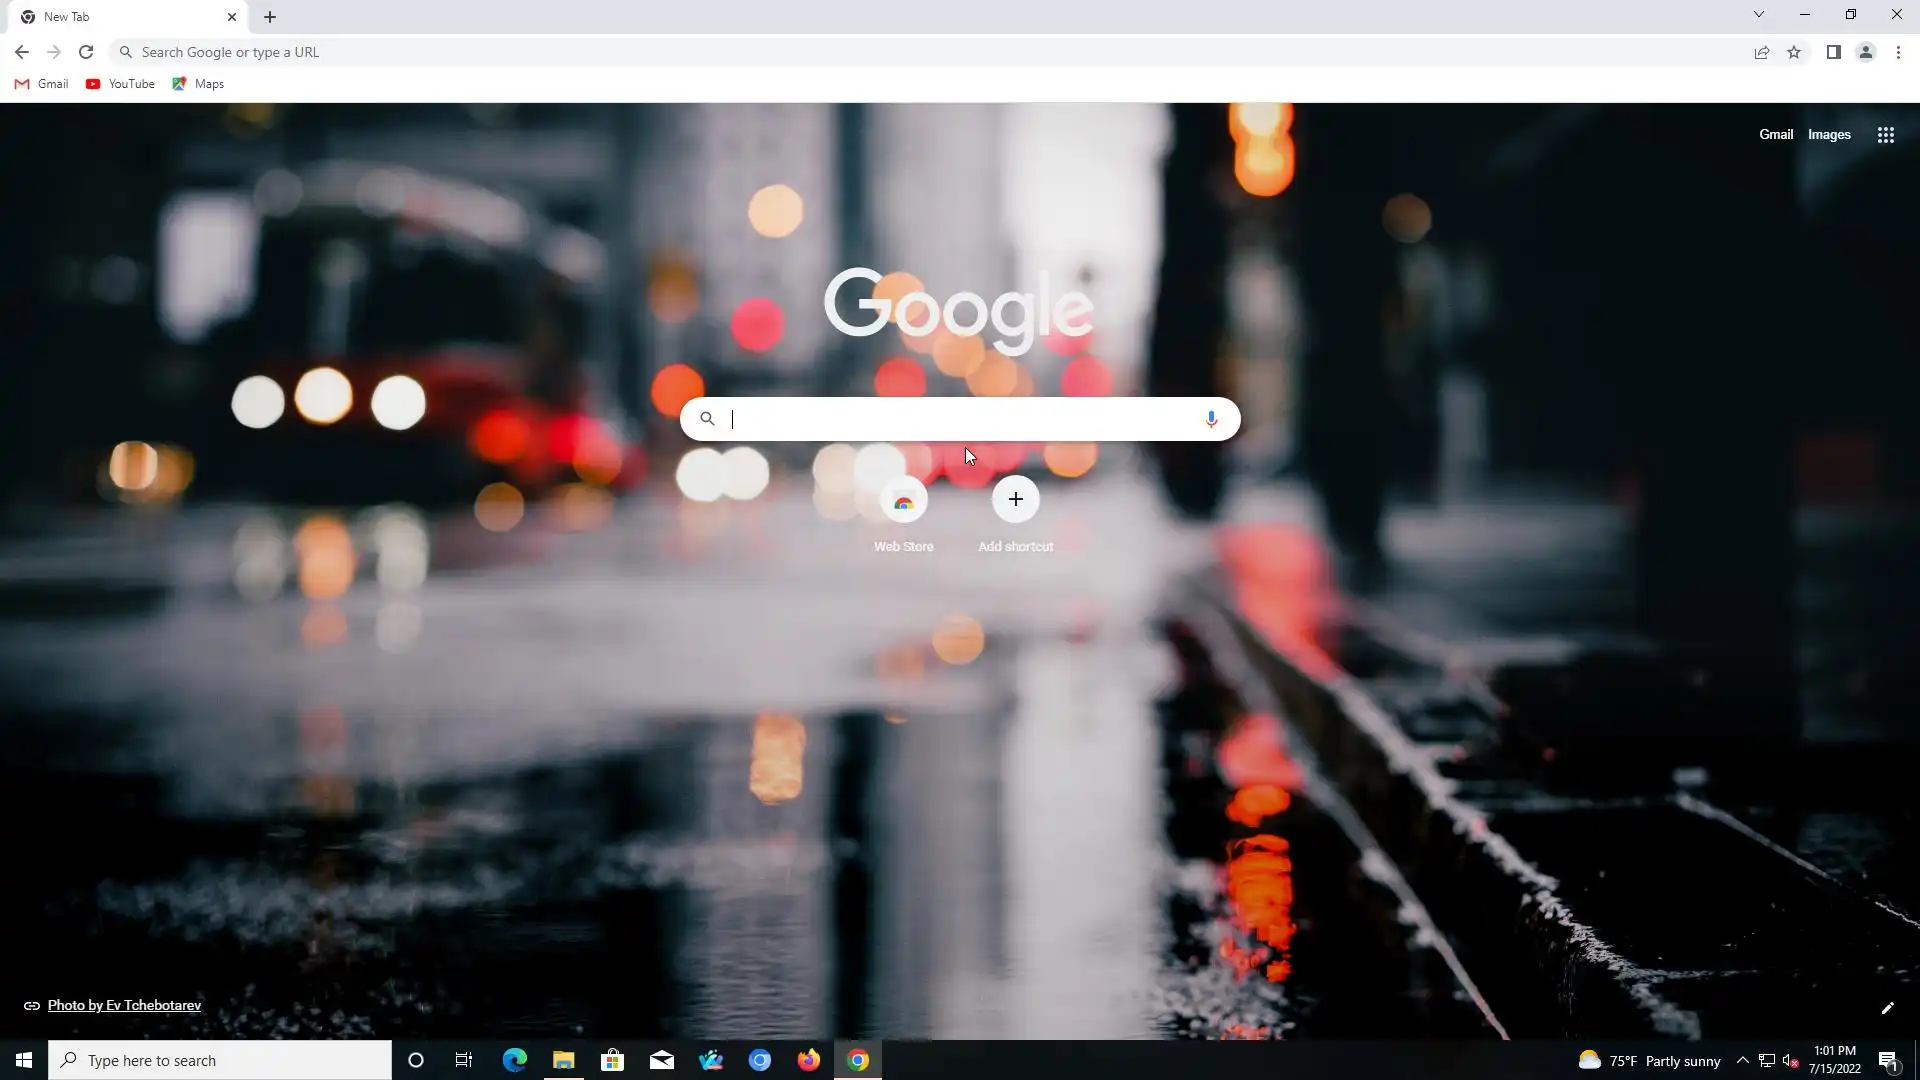Open the Chrome profile avatar
1920x1080 pixels.
(1865, 52)
